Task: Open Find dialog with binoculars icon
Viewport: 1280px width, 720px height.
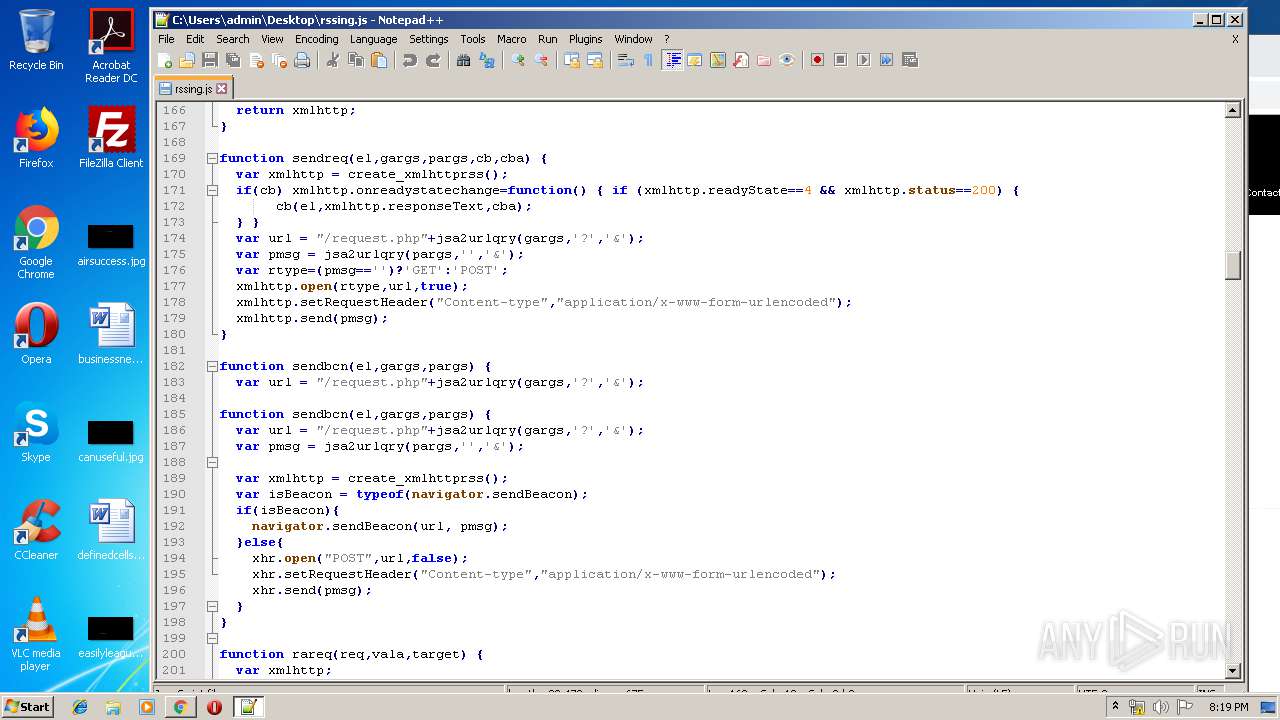Action: [464, 60]
